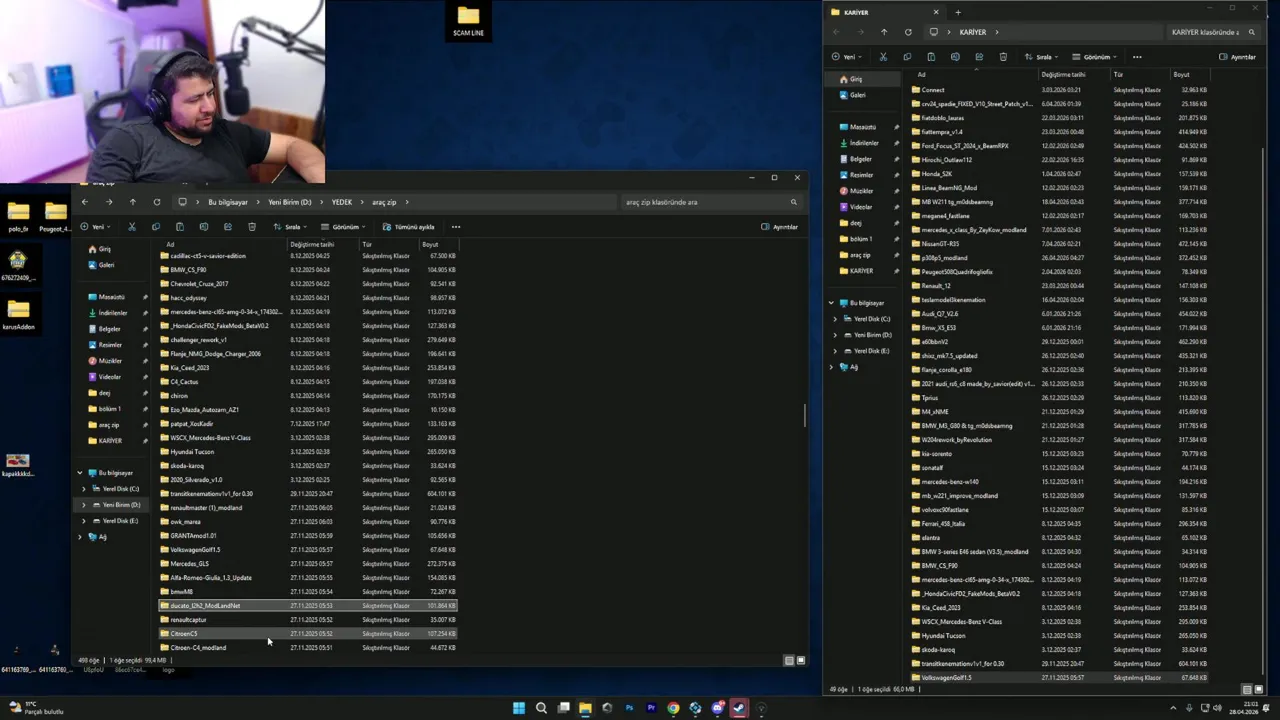Click Paste icon in araç zip window
Image resolution: width=1280 pixels, height=720 pixels.
click(179, 227)
